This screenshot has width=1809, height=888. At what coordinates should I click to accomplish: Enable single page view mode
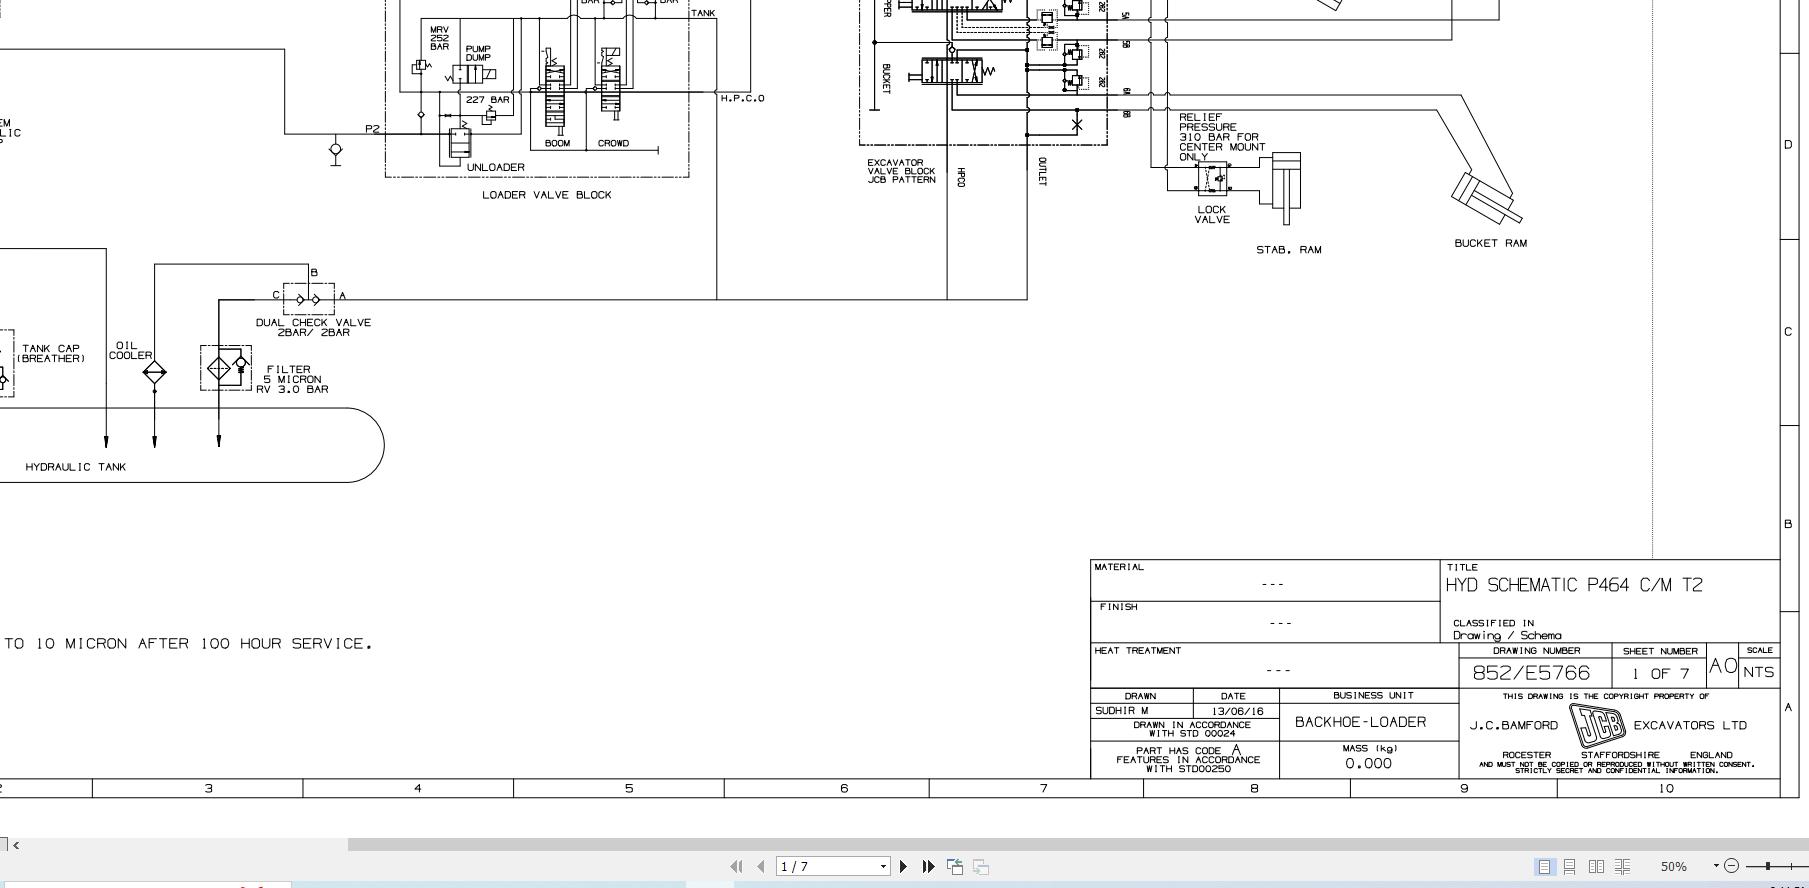click(x=1545, y=867)
